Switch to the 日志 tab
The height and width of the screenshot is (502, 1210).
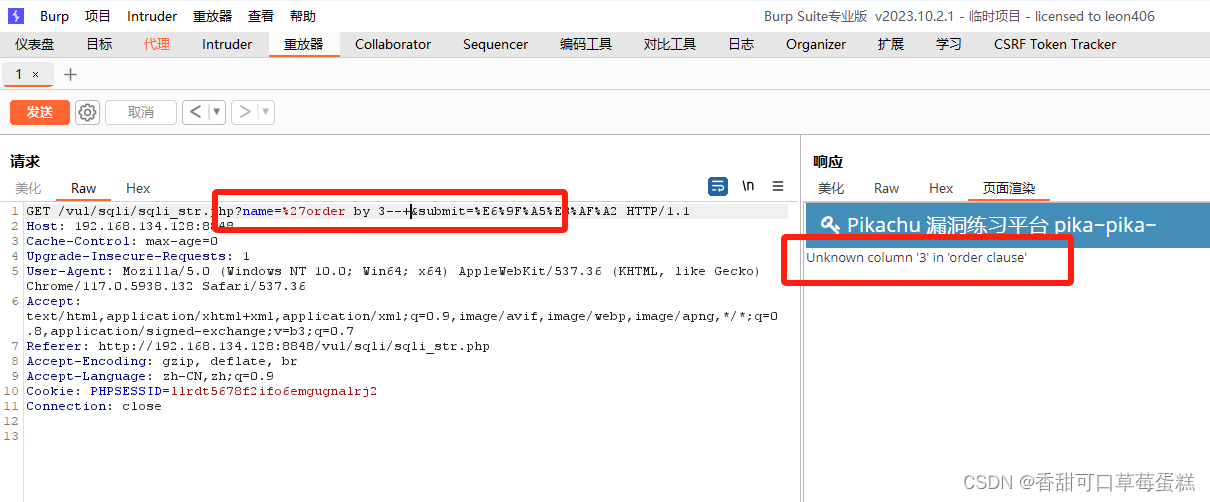(741, 44)
